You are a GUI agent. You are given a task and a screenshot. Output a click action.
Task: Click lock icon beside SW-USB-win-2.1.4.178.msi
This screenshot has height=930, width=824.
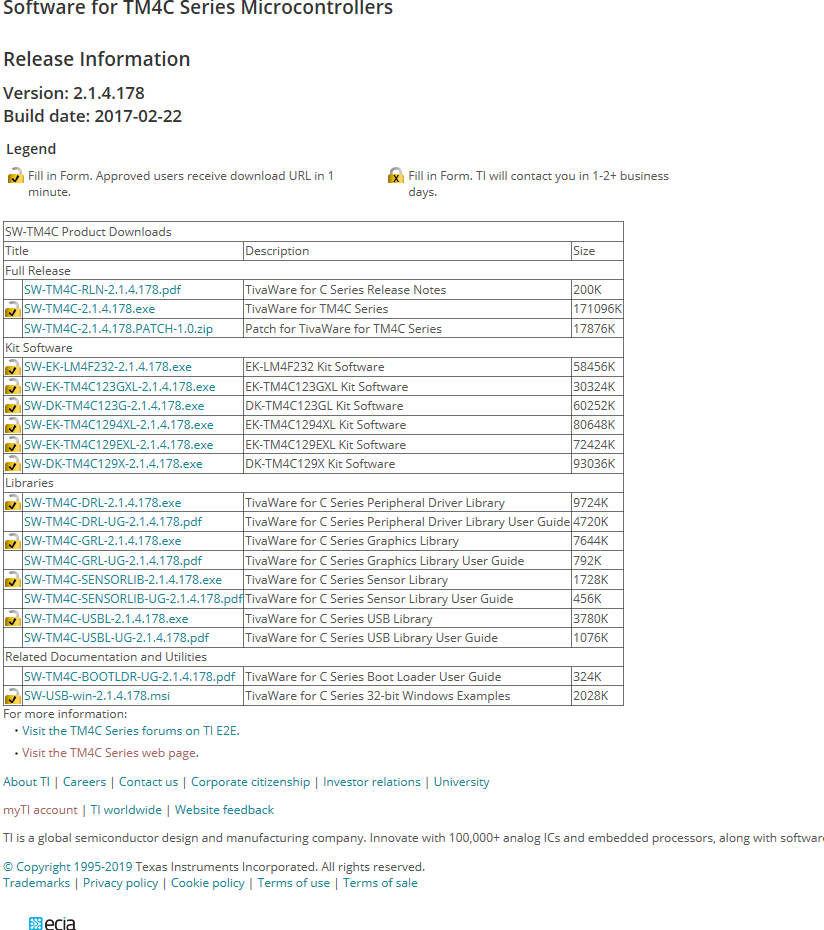(x=12, y=696)
